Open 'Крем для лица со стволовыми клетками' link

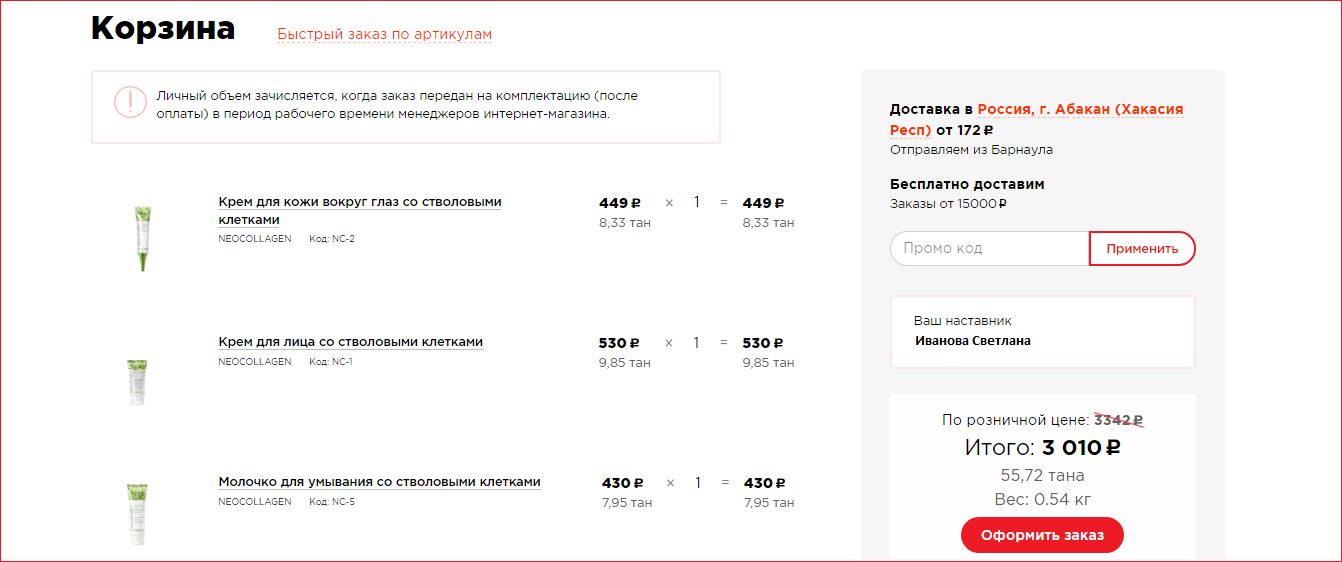click(350, 342)
